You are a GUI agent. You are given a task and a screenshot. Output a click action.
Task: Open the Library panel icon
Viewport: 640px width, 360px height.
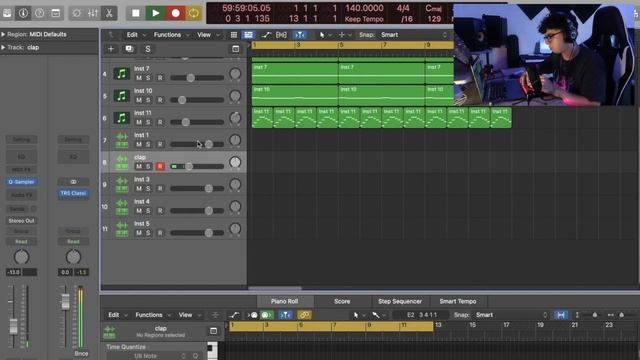[7, 13]
